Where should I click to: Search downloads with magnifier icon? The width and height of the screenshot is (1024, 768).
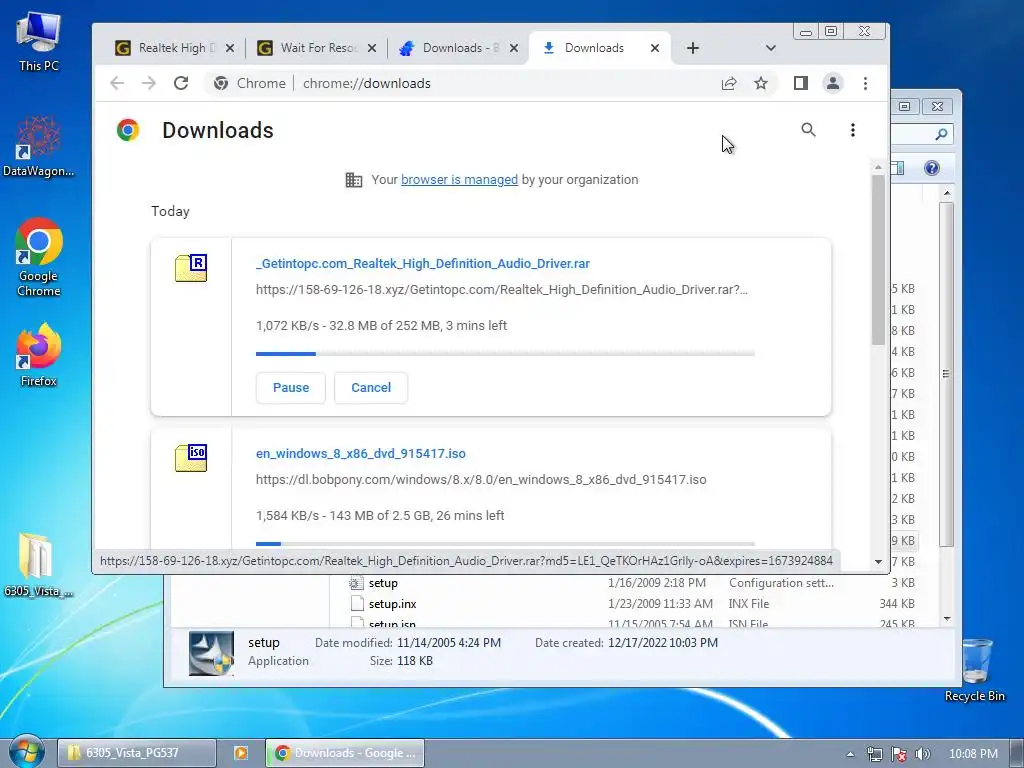pos(808,130)
